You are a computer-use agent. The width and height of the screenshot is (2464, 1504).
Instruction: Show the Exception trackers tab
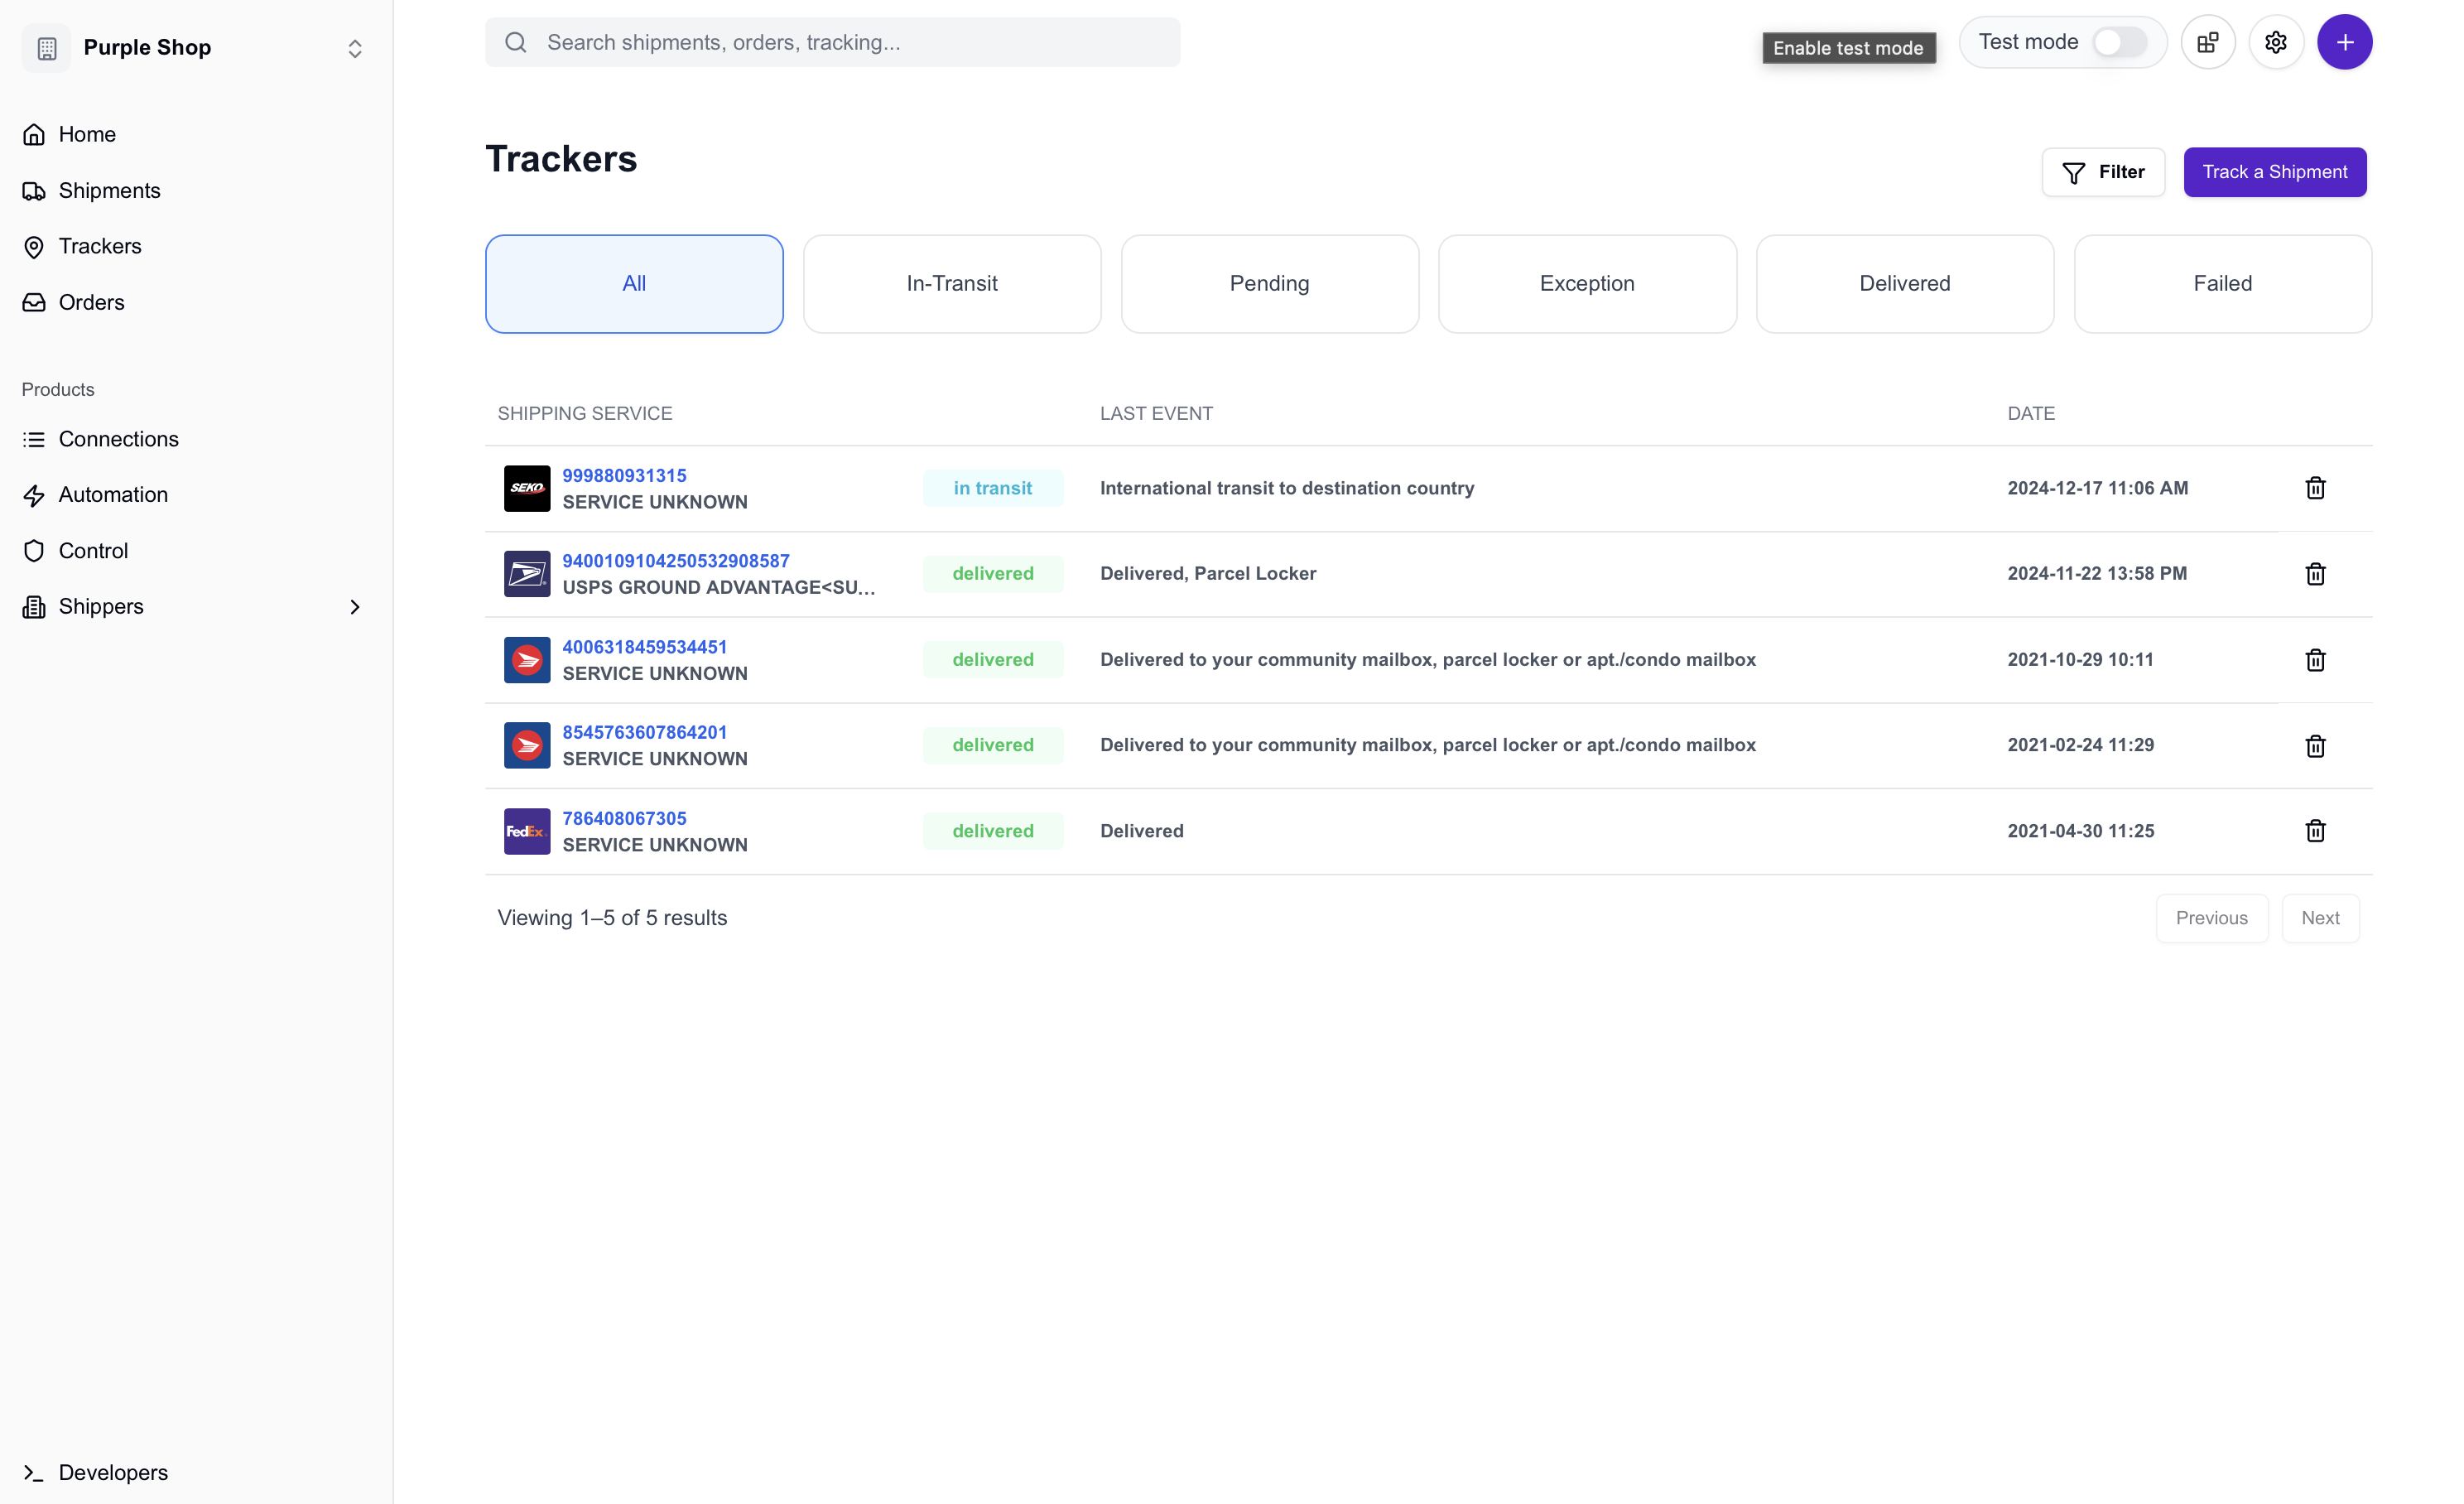[x=1586, y=284]
